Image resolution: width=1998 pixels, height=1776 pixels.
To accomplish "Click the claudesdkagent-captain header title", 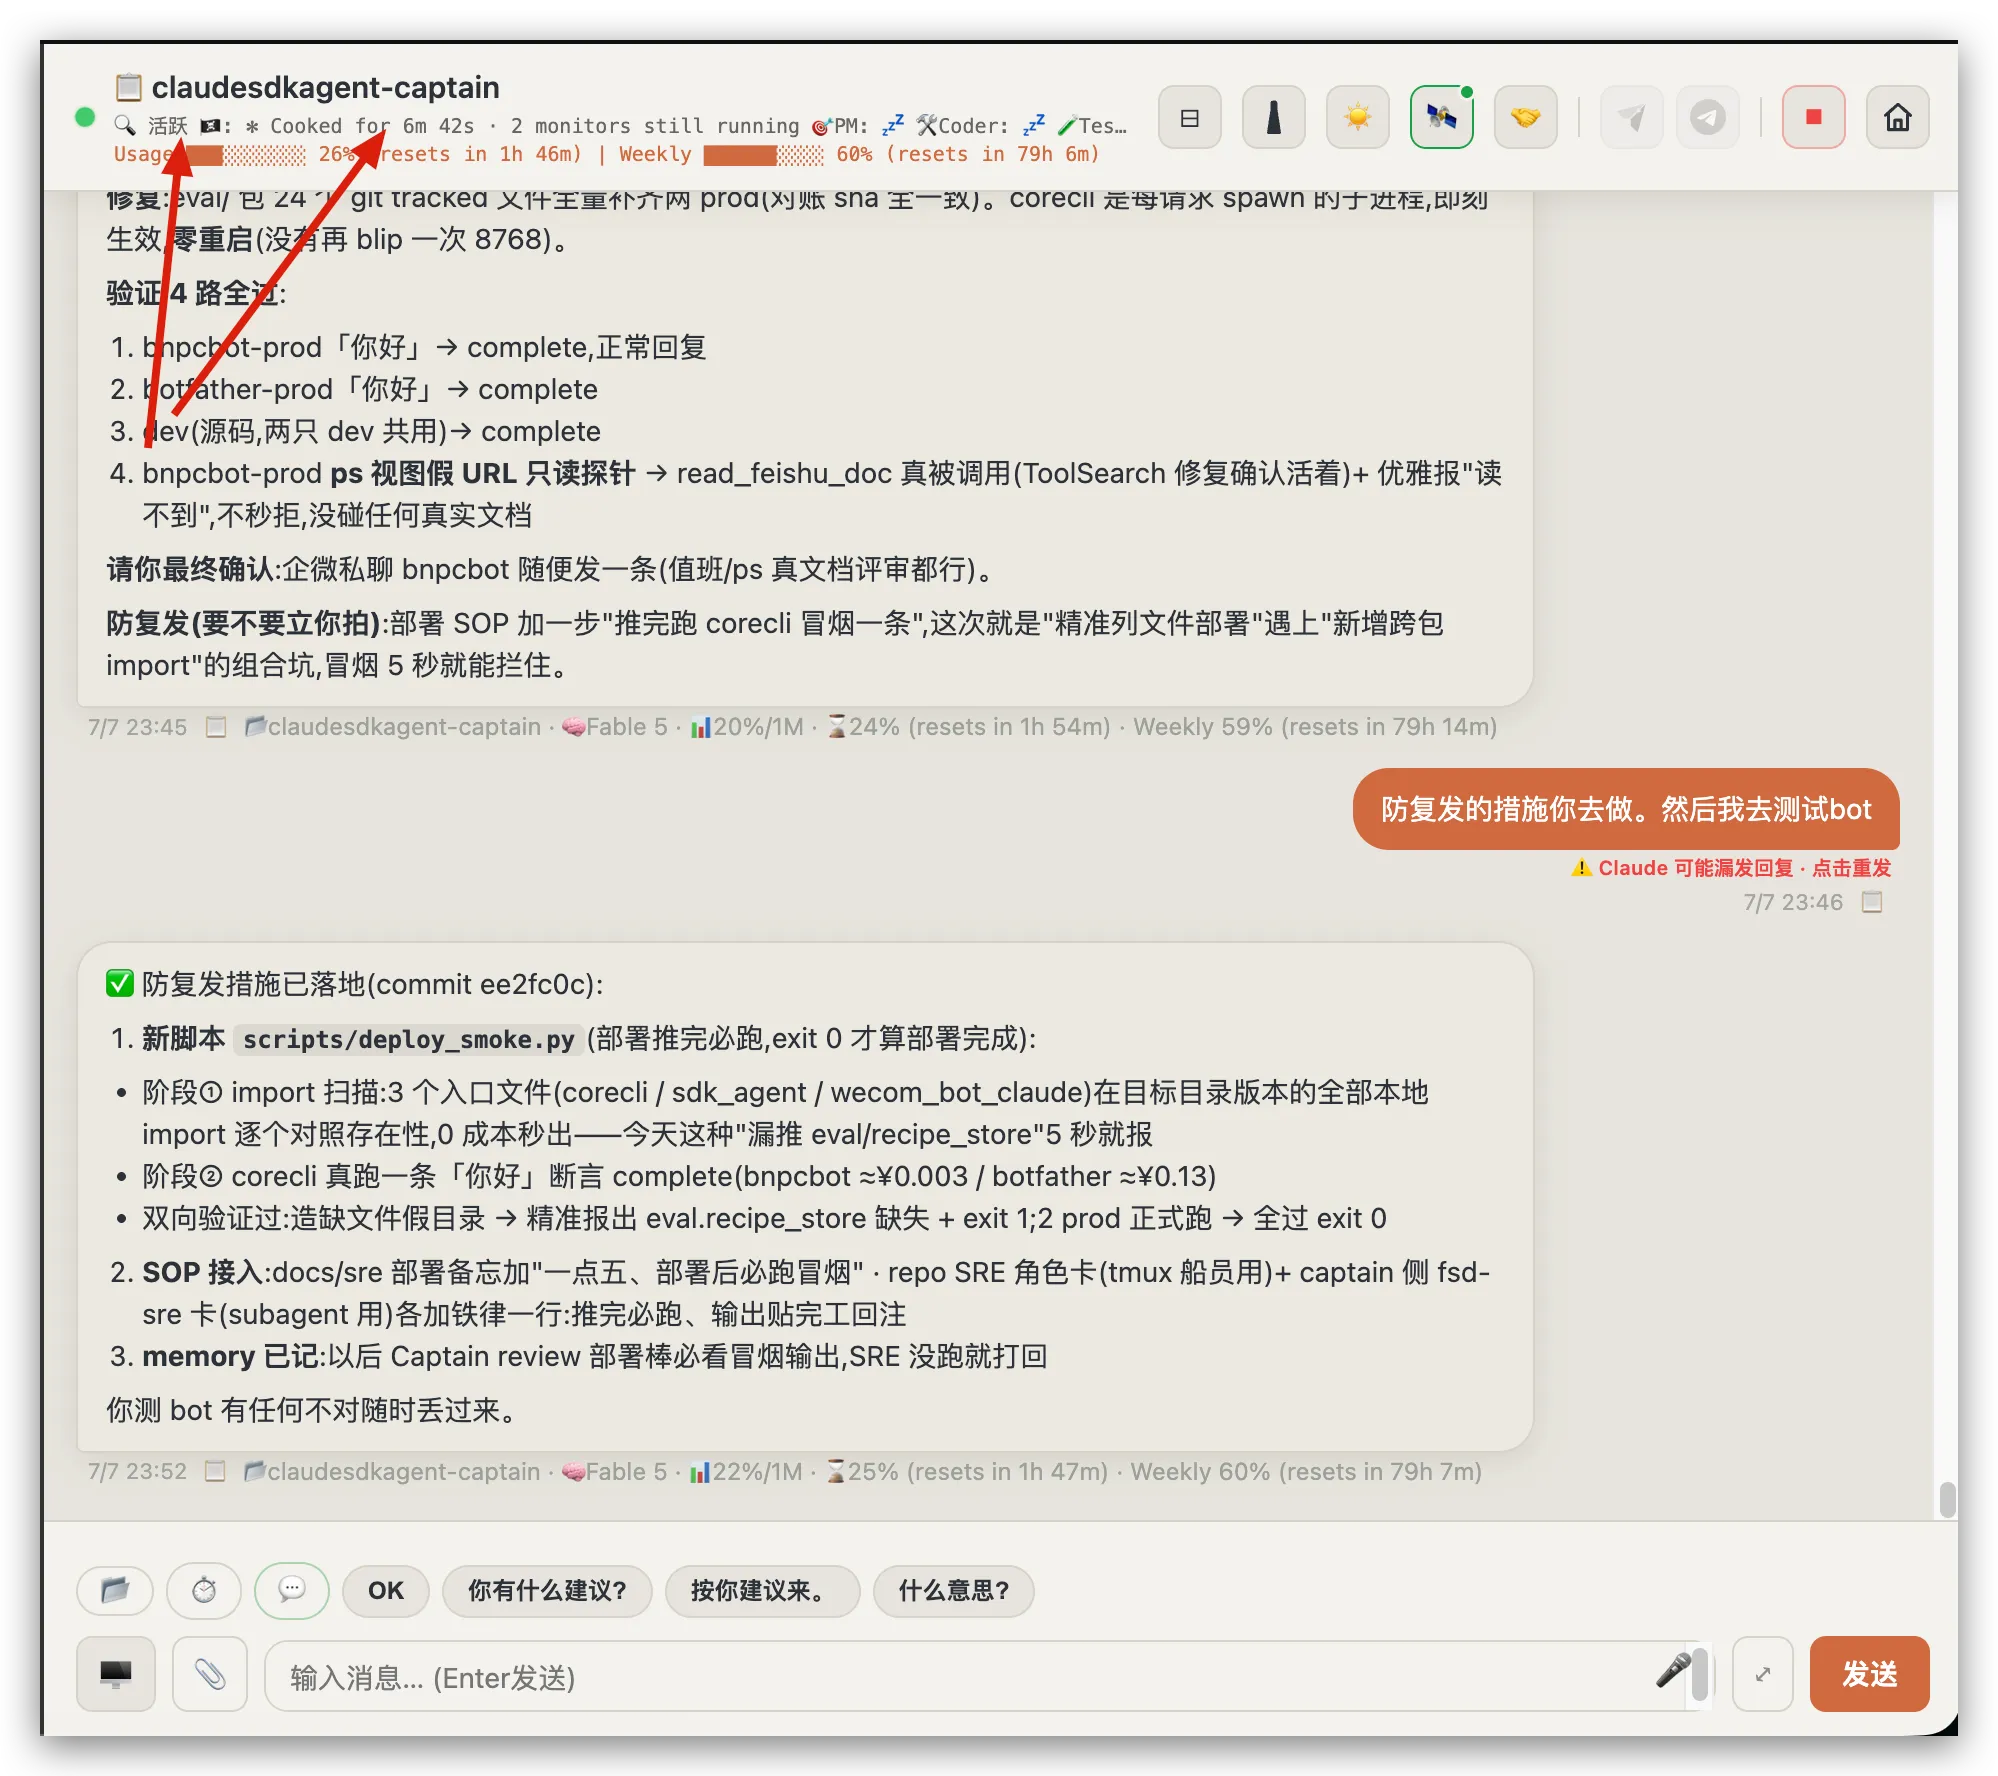I will [x=326, y=87].
